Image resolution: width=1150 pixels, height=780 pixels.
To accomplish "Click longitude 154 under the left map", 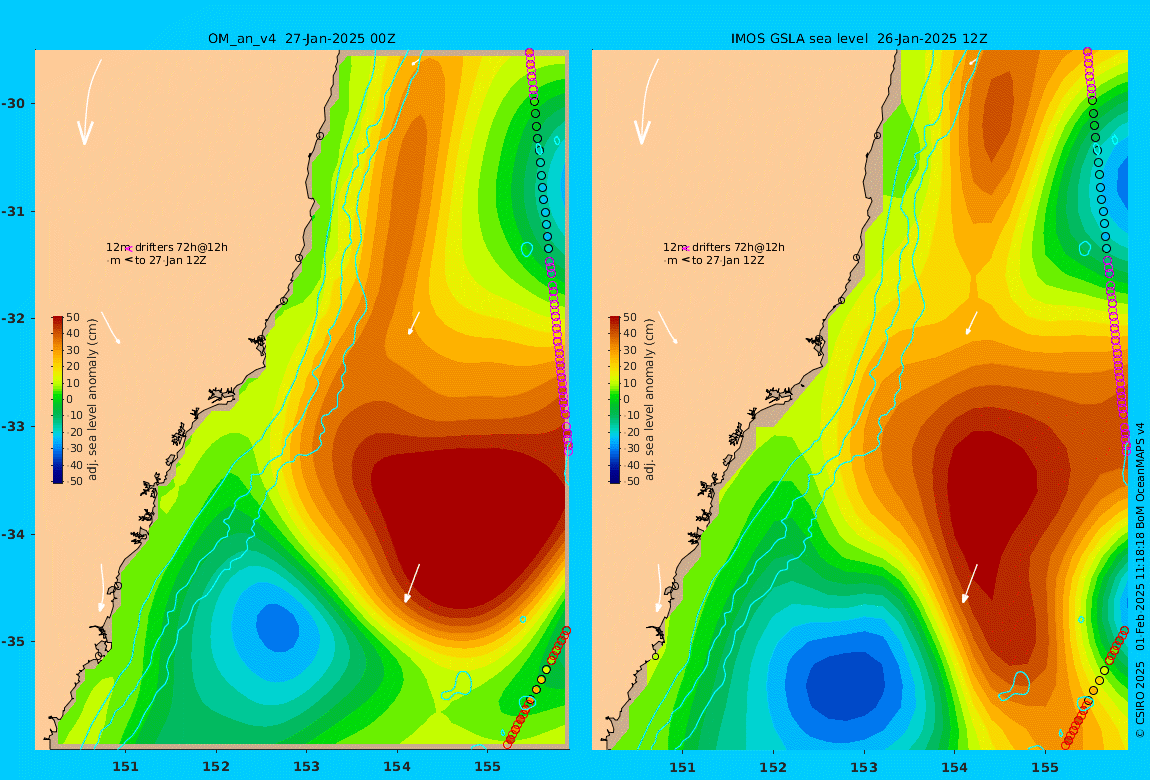I will (397, 767).
